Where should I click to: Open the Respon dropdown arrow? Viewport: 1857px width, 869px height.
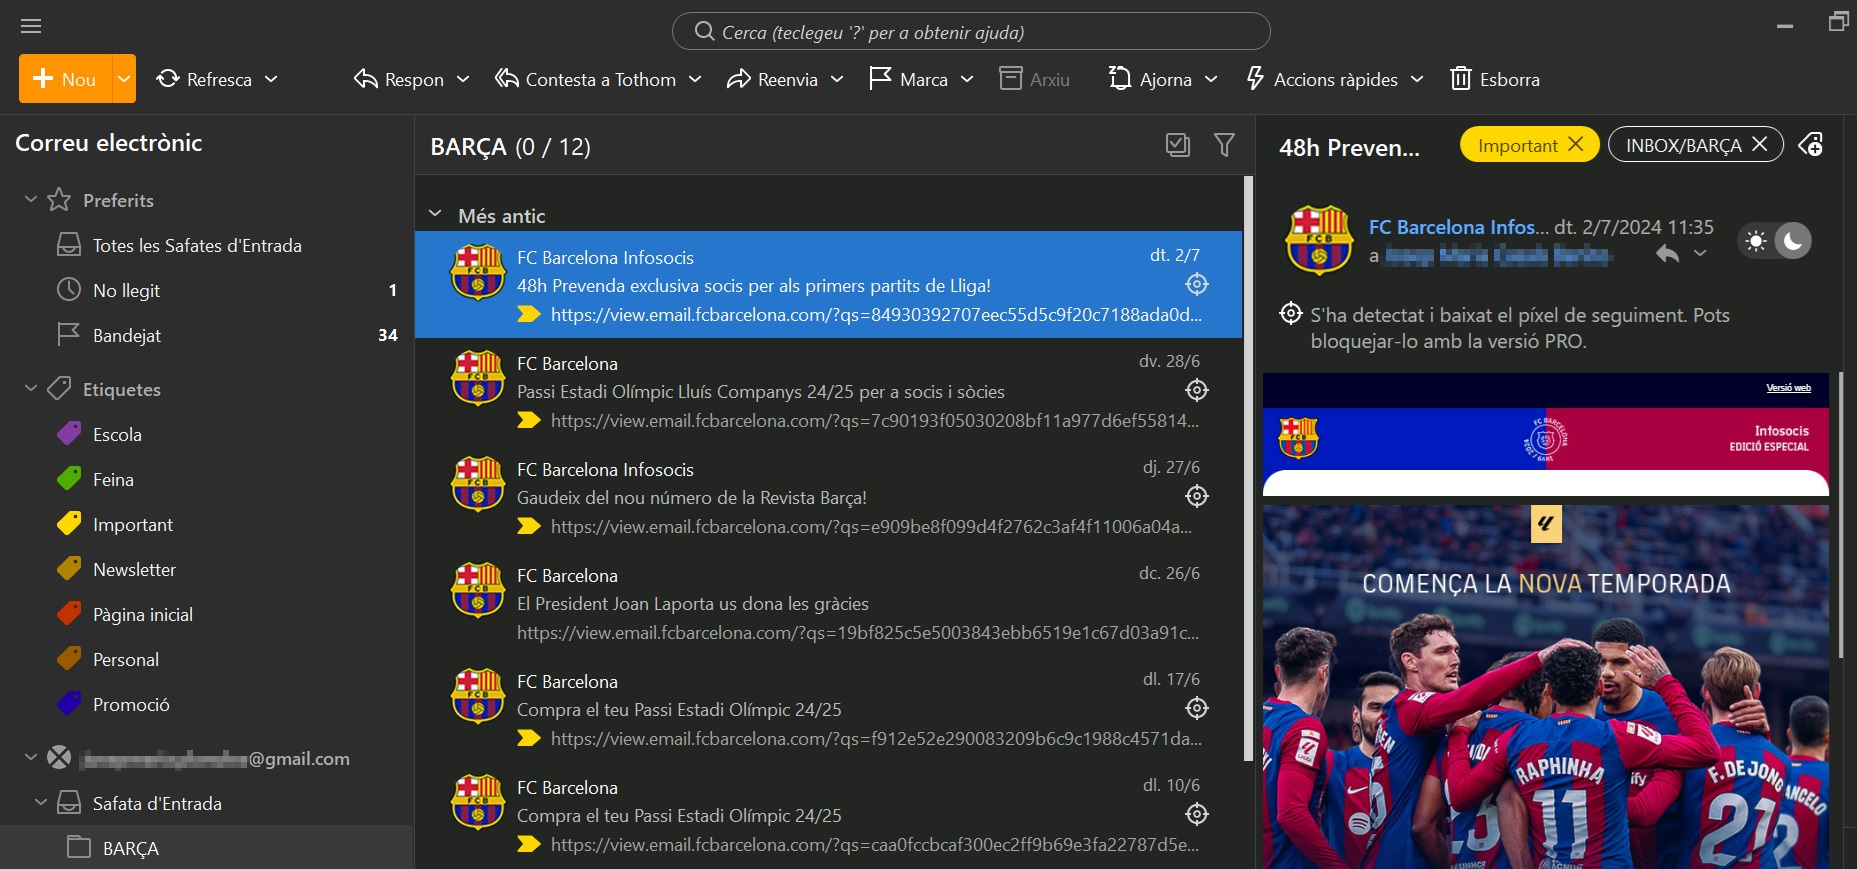click(463, 79)
